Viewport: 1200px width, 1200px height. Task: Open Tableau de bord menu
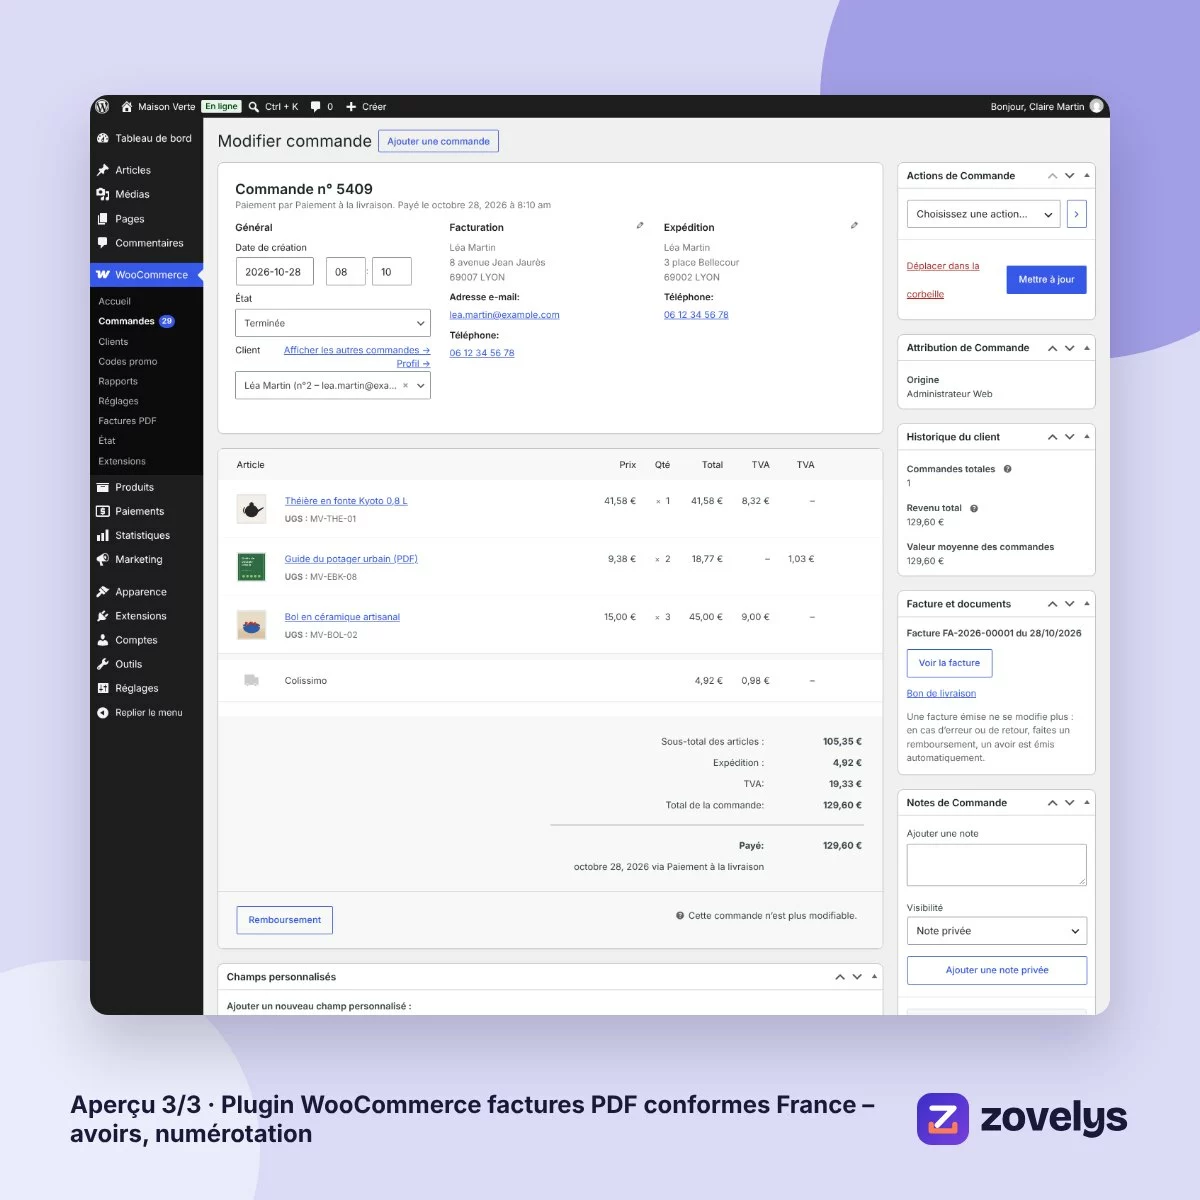(146, 138)
